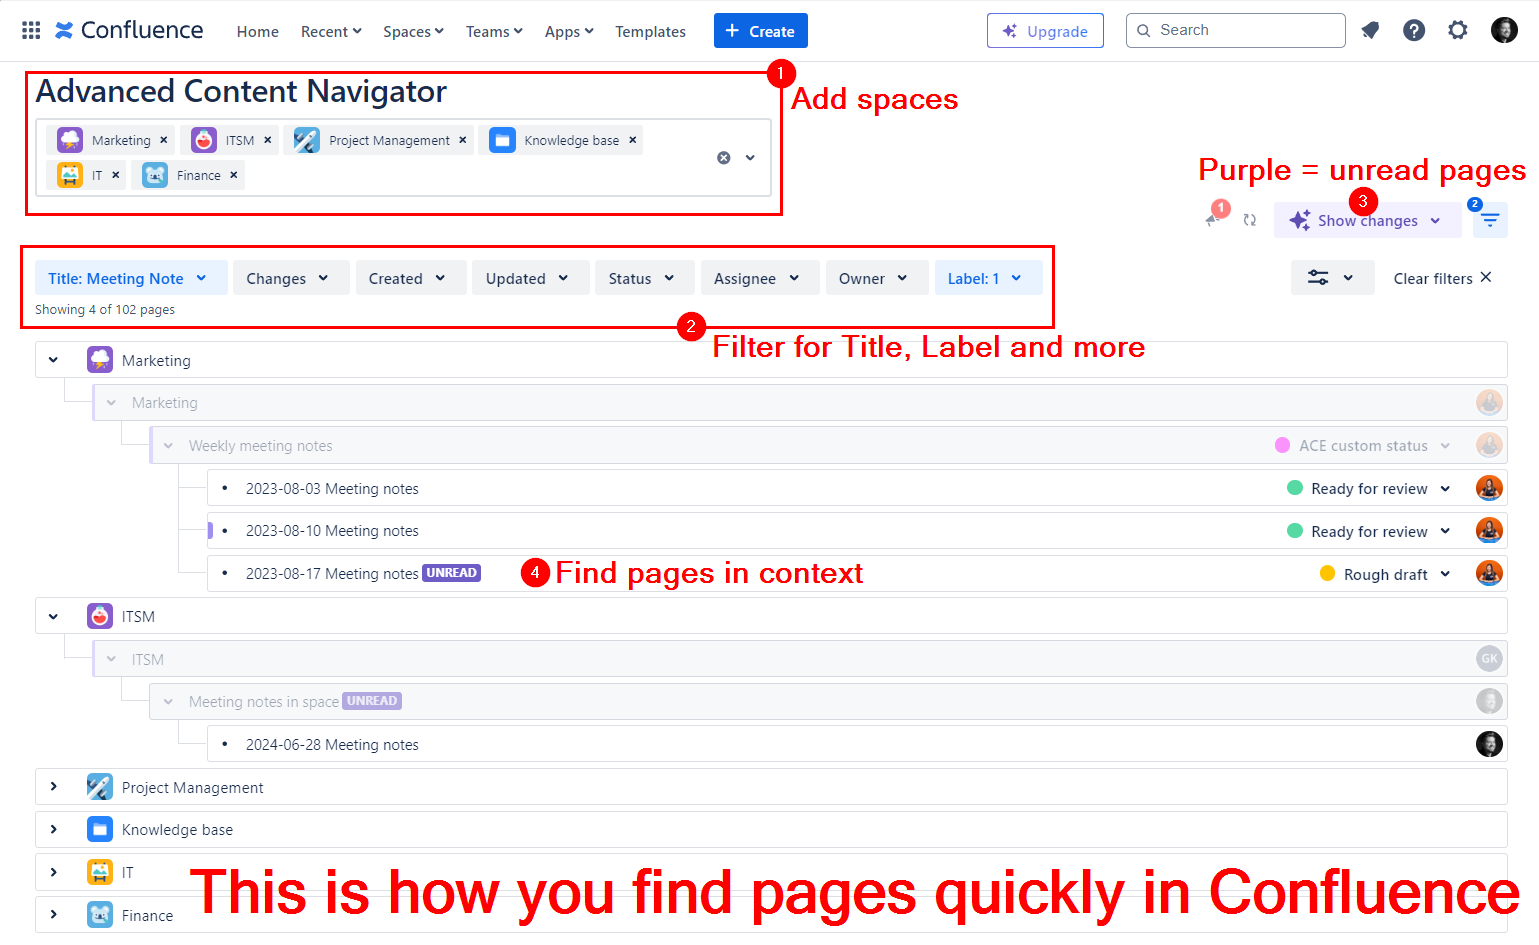The image size is (1539, 945).
Task: Remove the Finance space chip
Action: coord(234,175)
